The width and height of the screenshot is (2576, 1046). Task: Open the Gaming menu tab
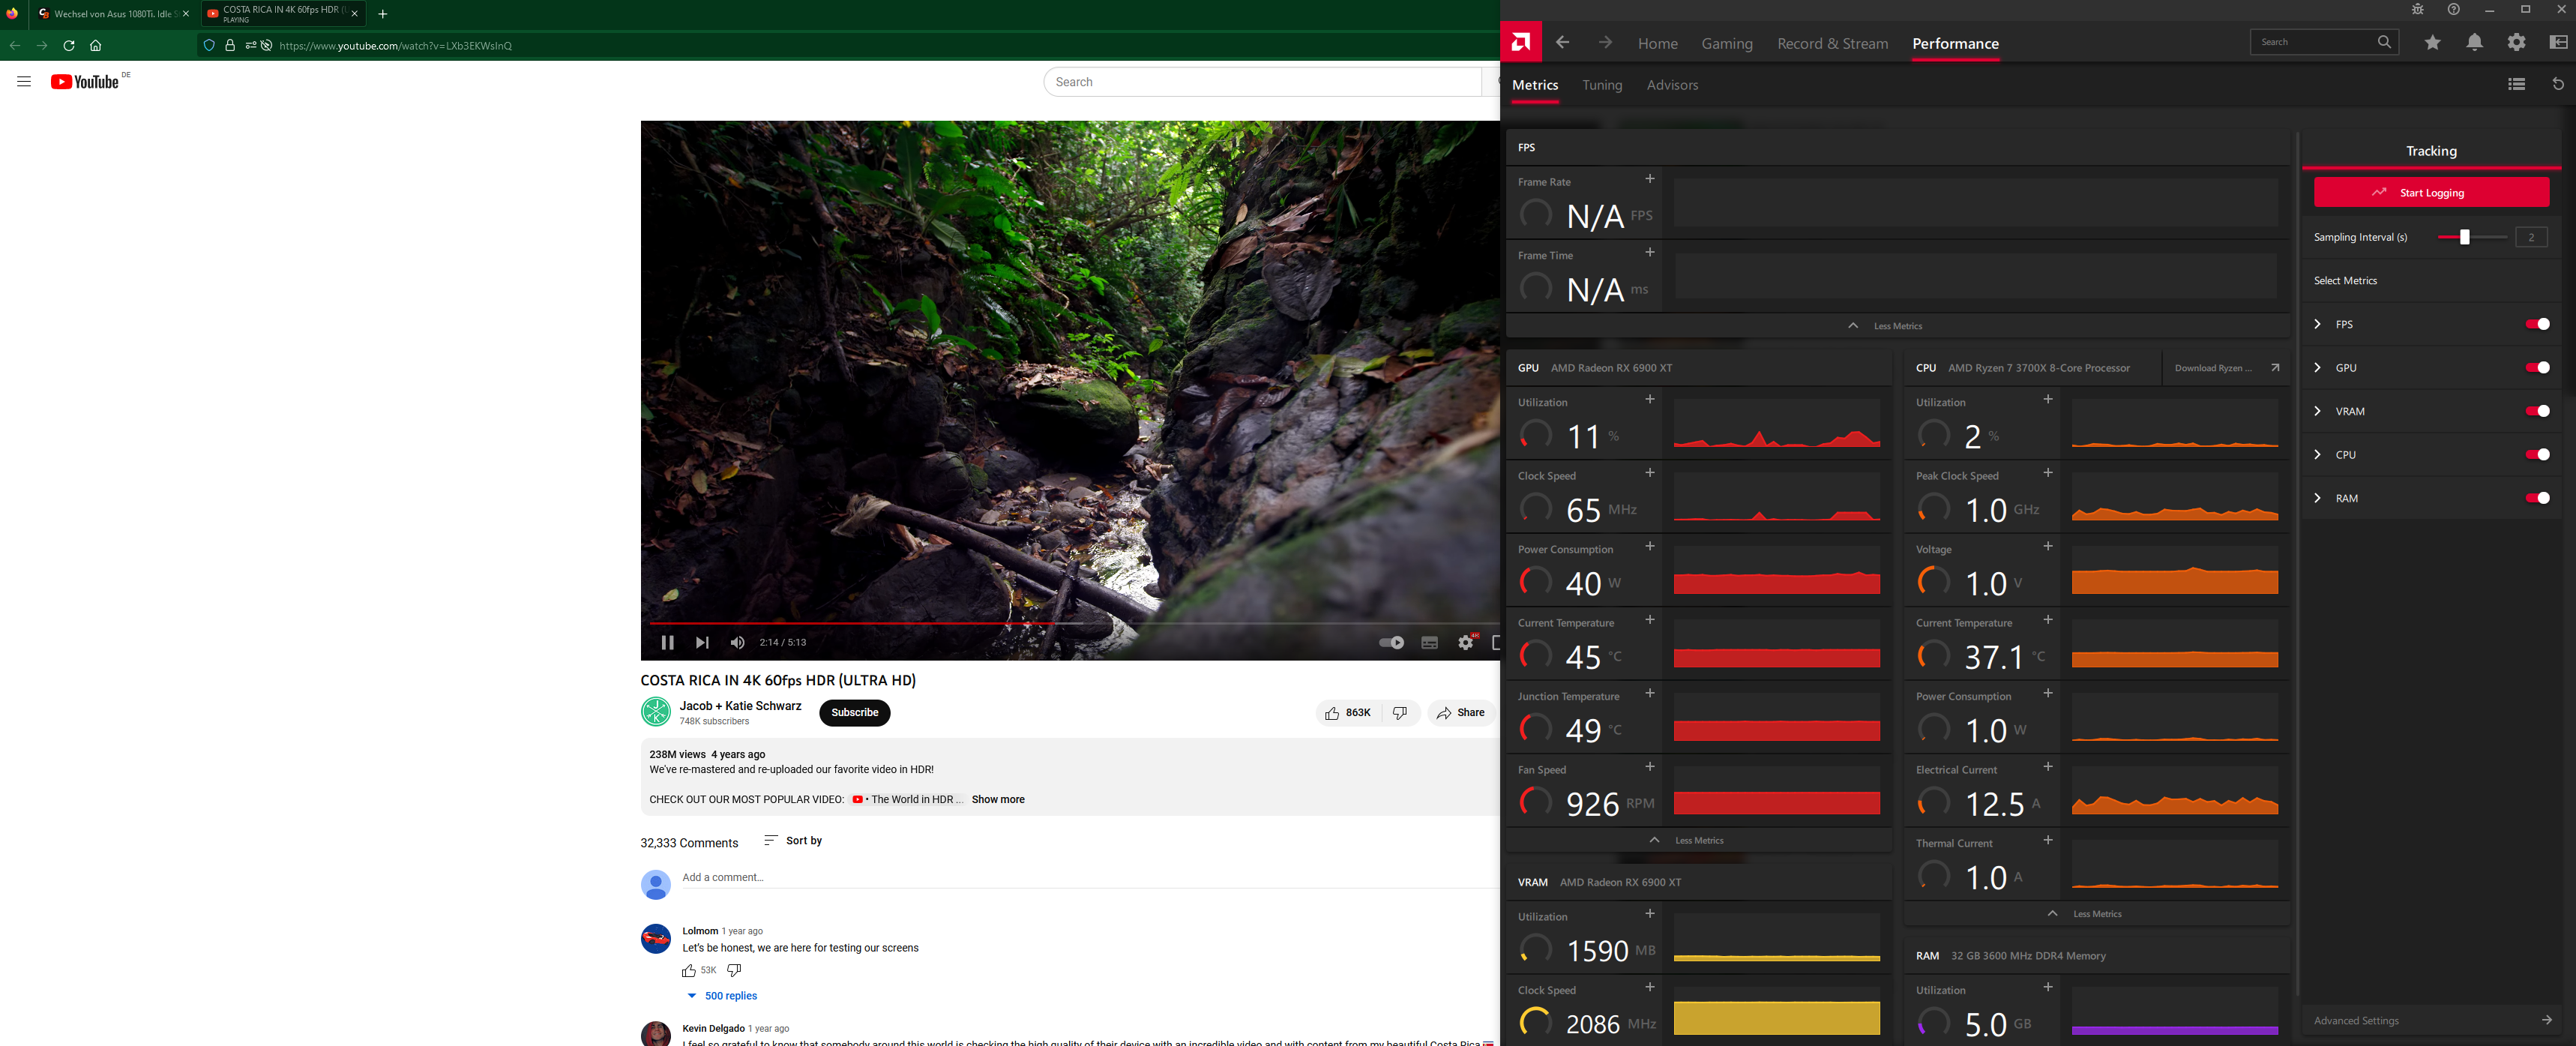point(1726,43)
